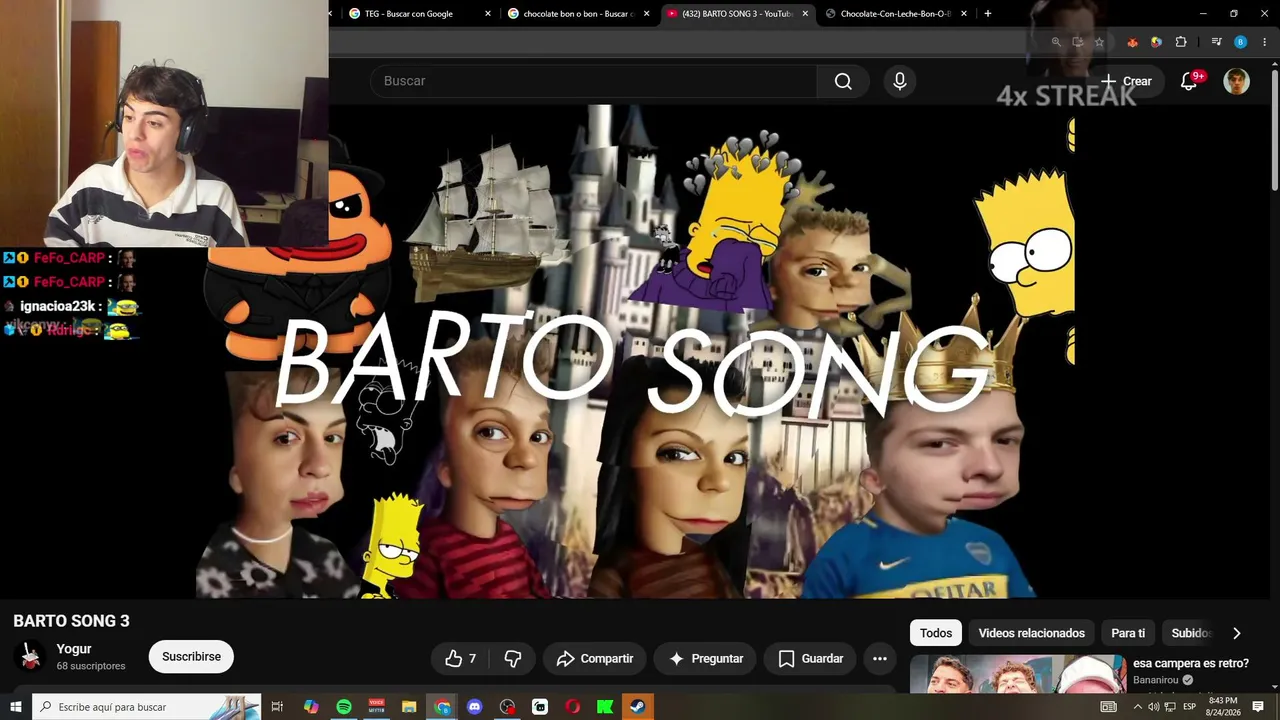1280x720 pixels.
Task: Open the Opera browser taskbar icon
Action: [x=573, y=707]
